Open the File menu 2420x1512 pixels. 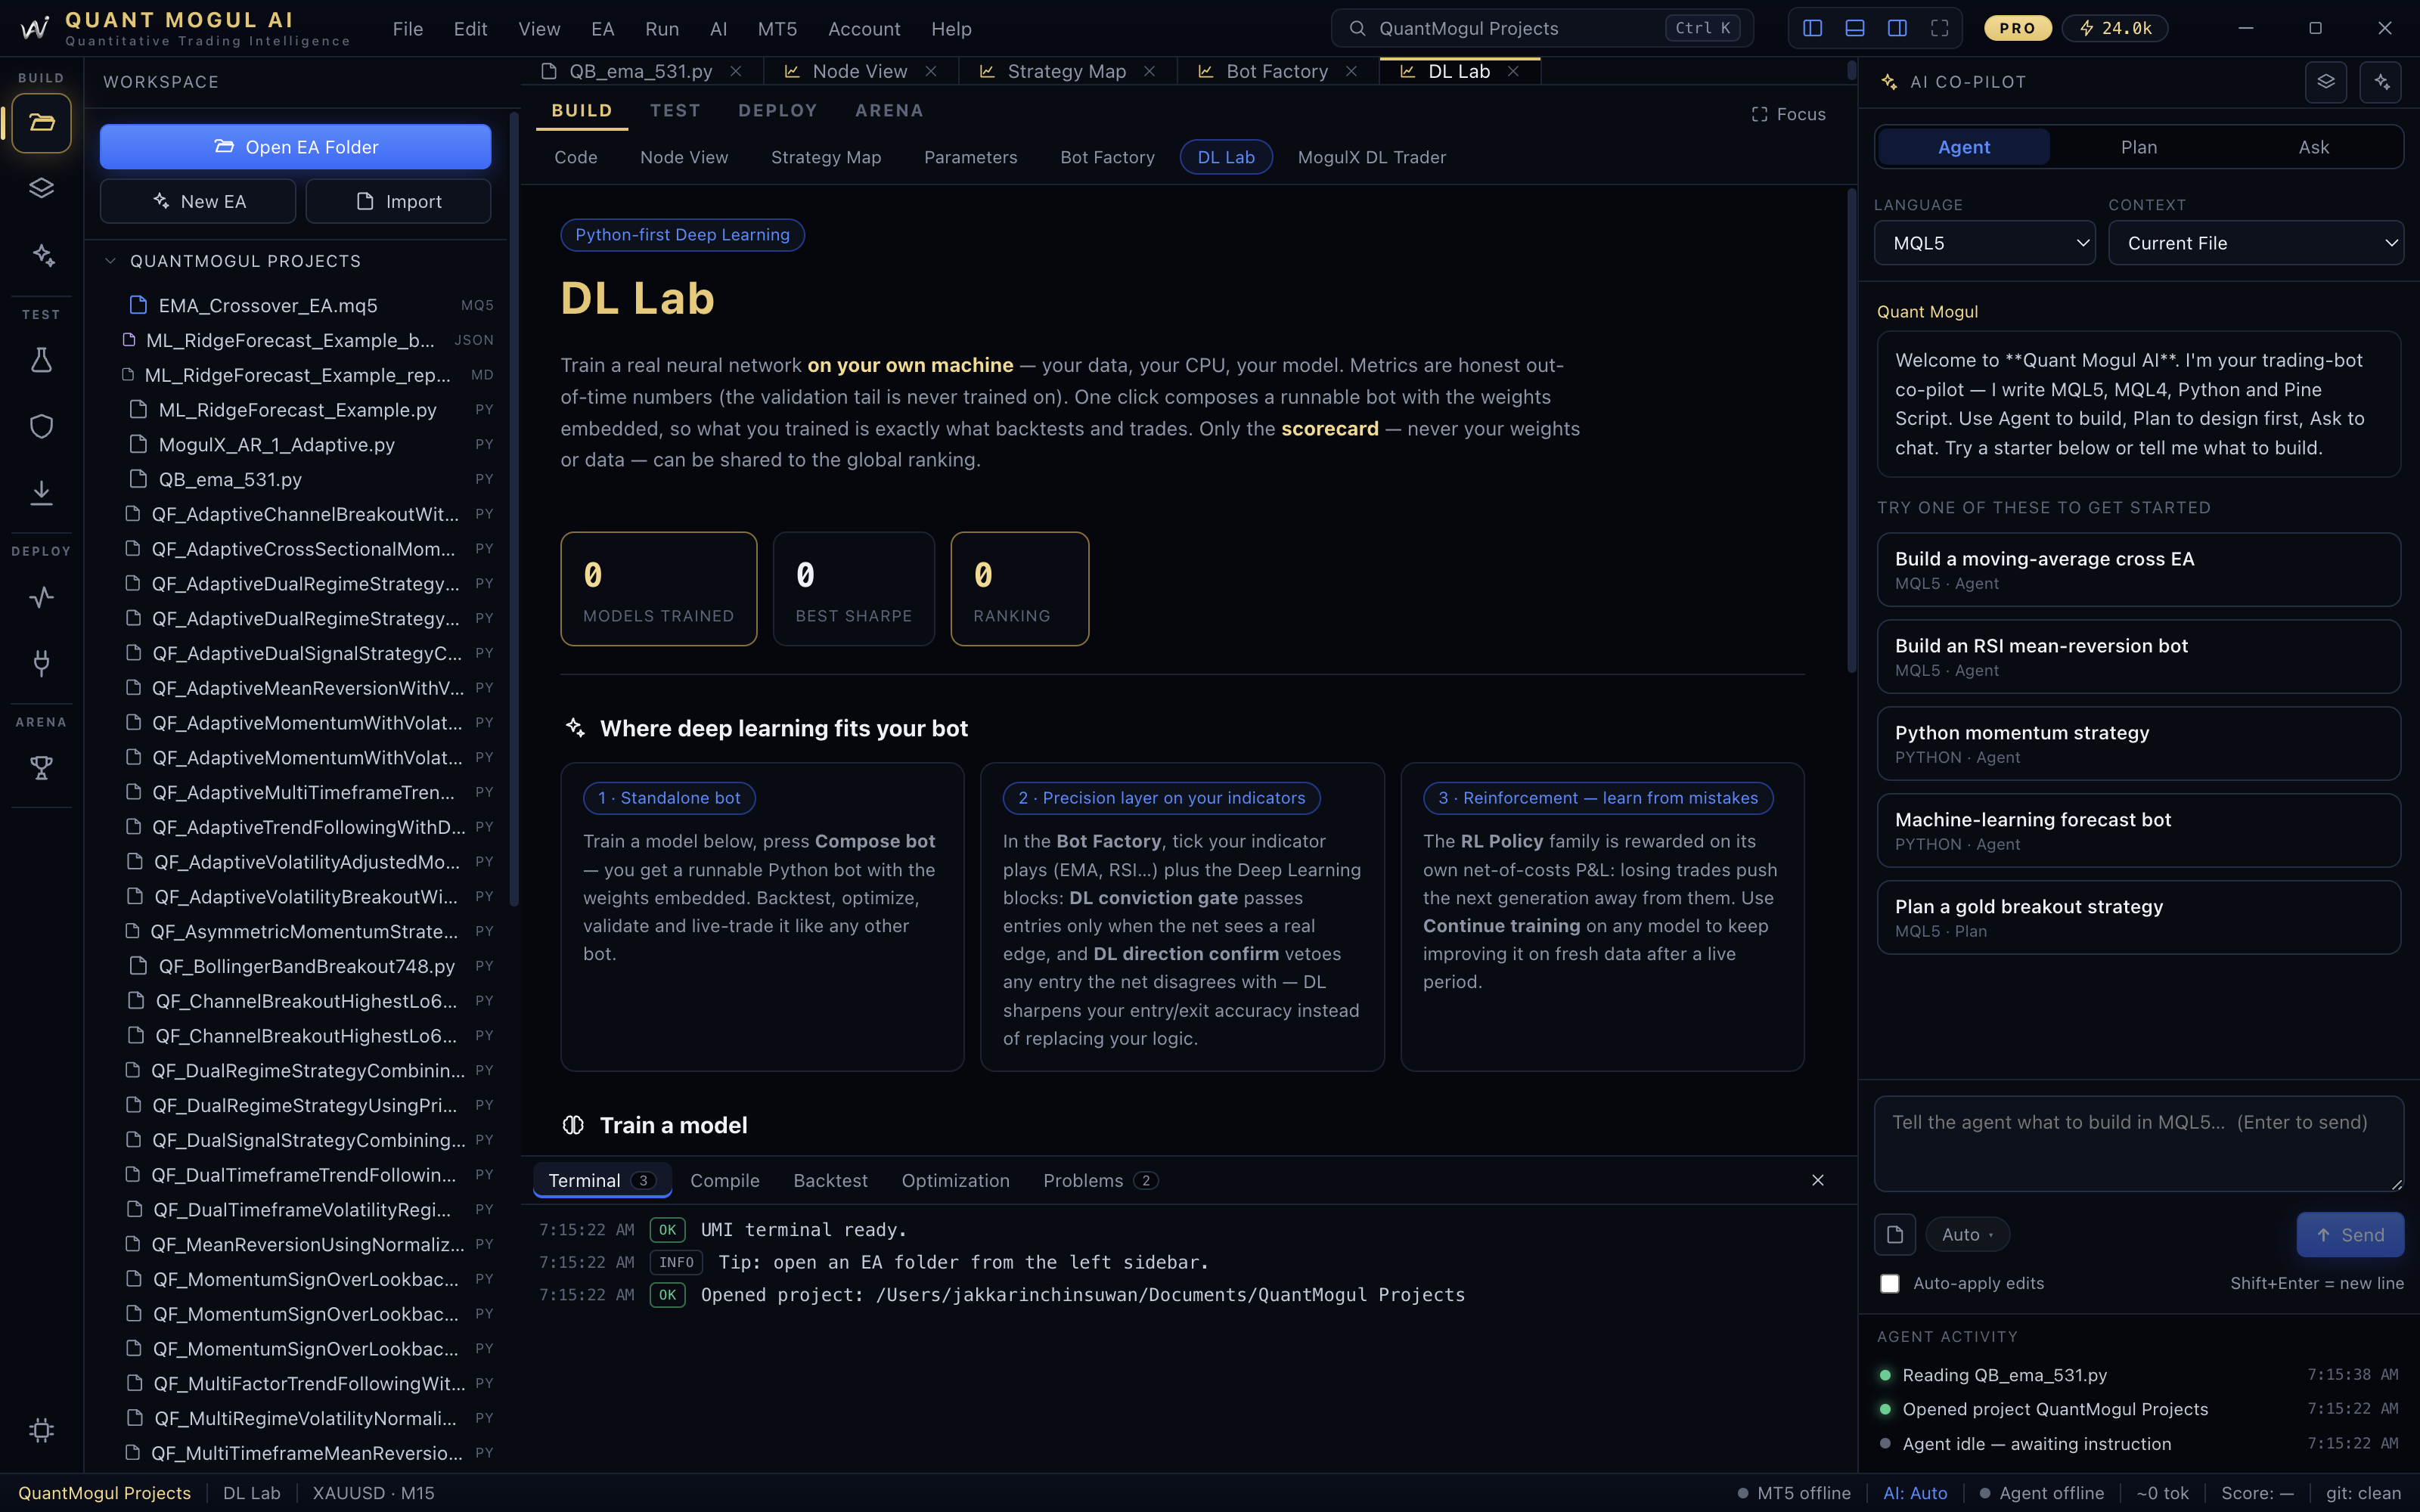[x=407, y=29]
